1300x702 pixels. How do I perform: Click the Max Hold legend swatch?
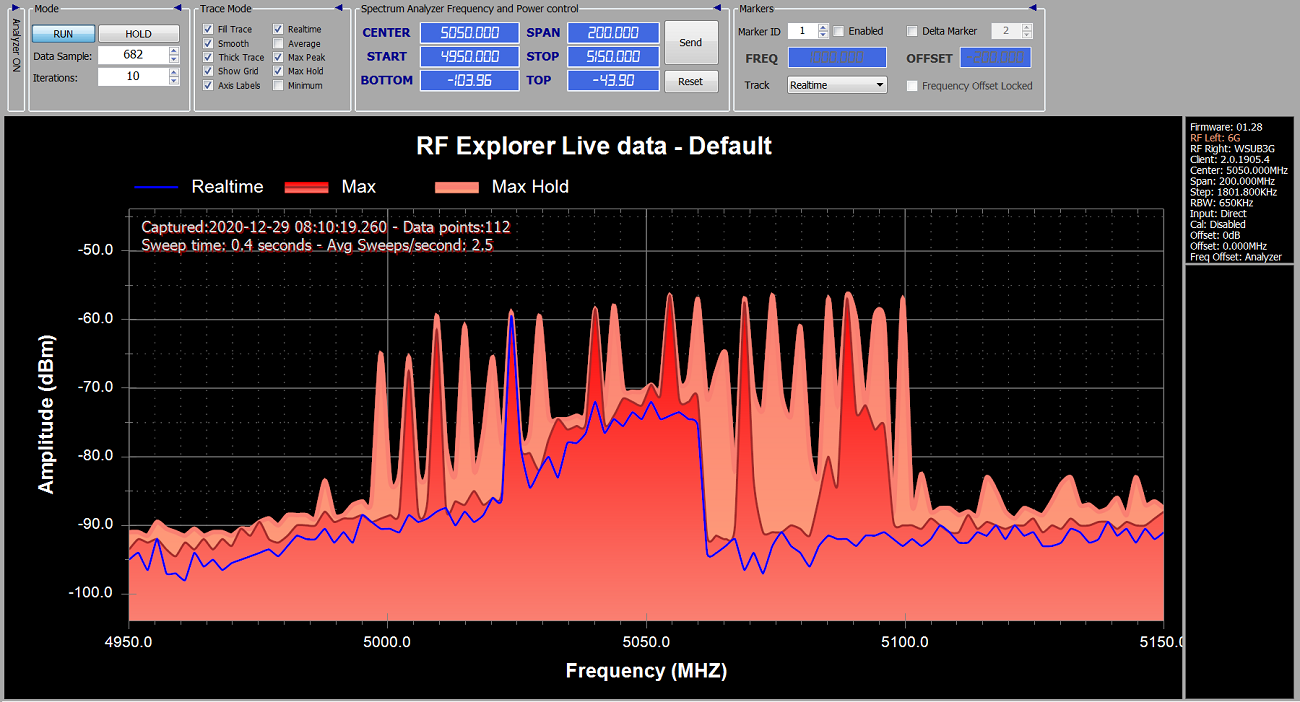click(x=456, y=187)
